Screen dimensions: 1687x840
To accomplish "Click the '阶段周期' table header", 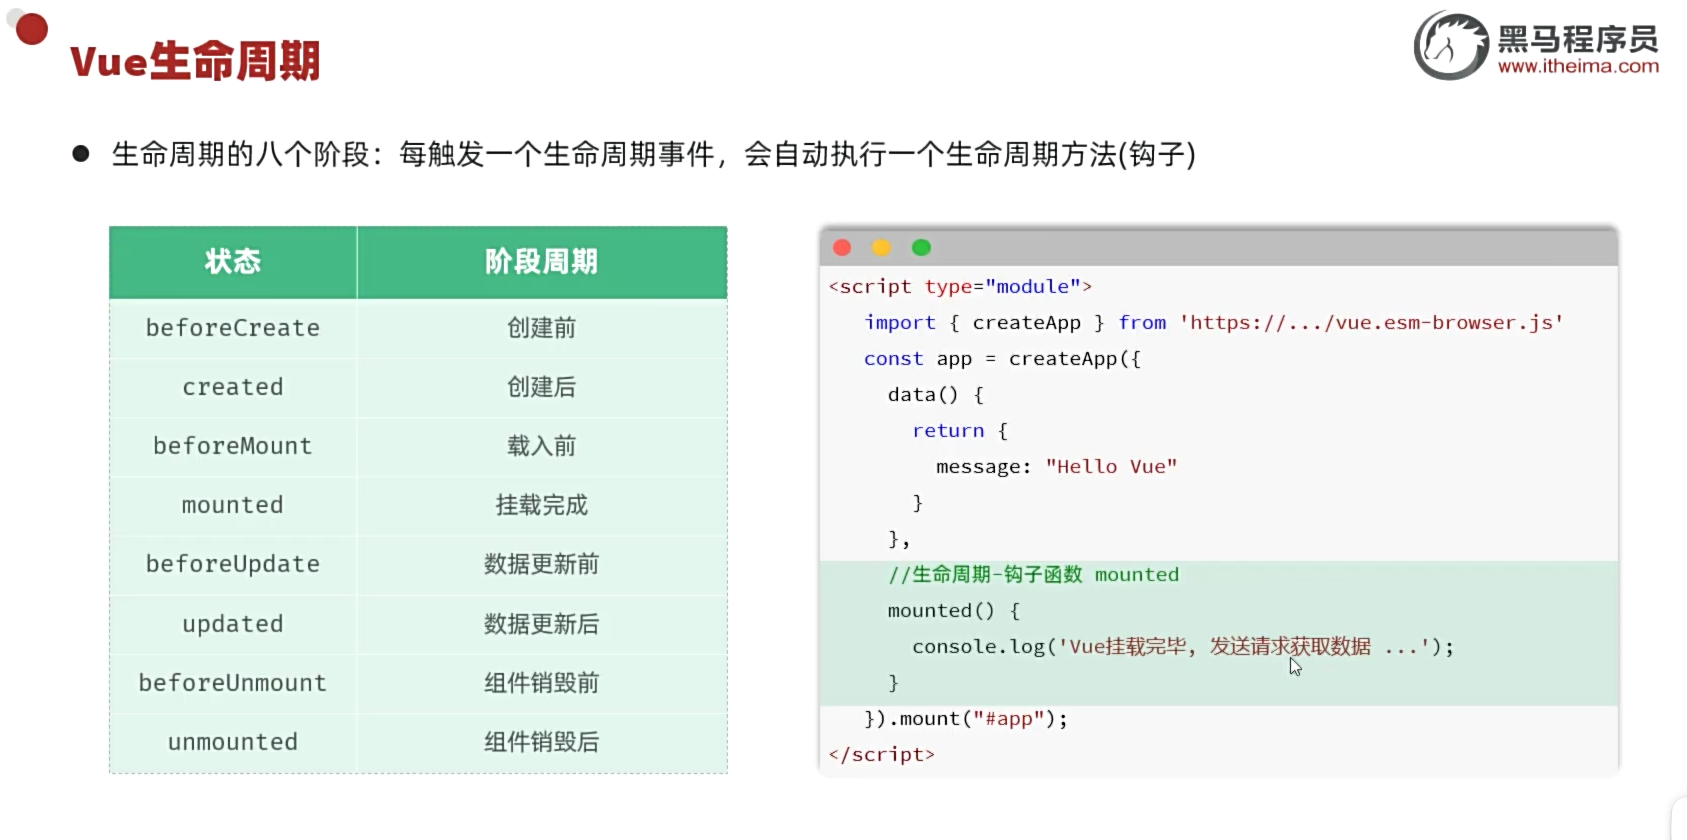I will click(542, 262).
